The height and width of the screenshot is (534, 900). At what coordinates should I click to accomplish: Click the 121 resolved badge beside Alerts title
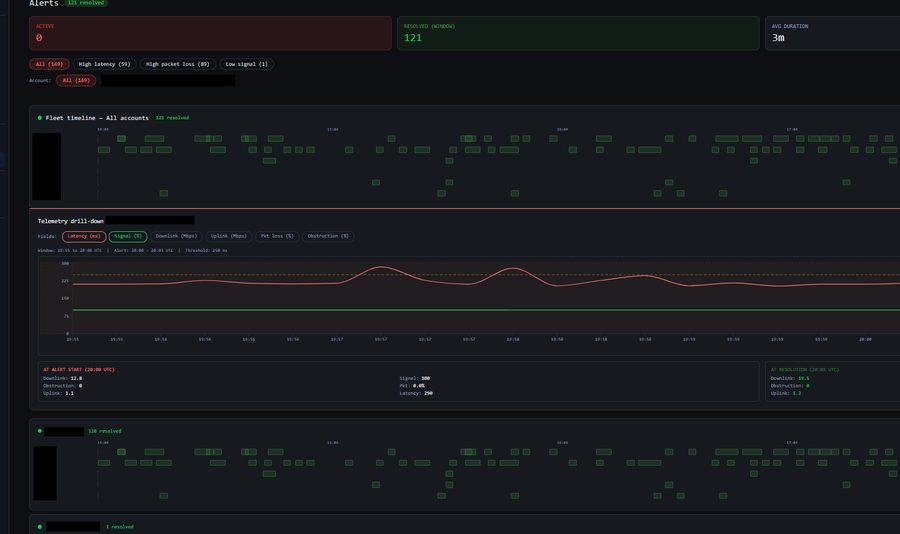click(86, 3)
